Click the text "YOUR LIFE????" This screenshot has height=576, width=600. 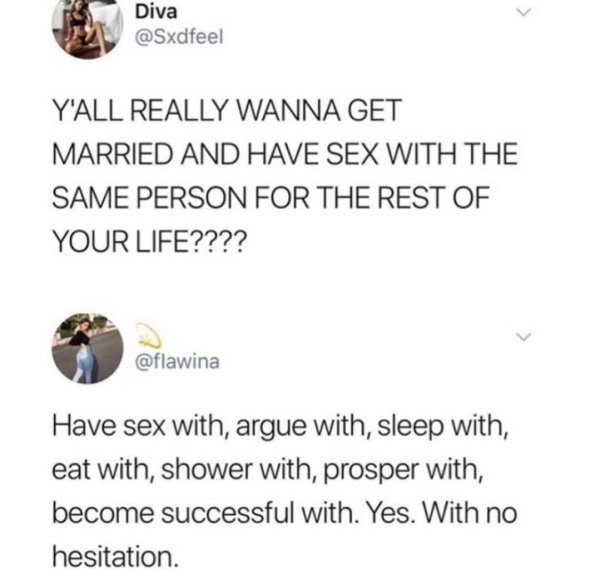pyautogui.click(x=148, y=242)
